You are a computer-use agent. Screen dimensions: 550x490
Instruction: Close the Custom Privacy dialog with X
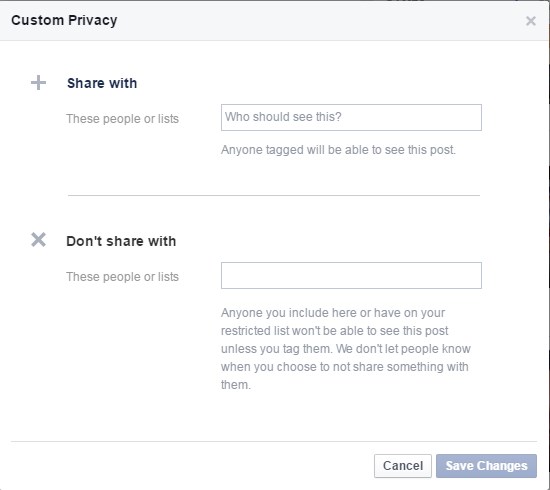tap(531, 21)
